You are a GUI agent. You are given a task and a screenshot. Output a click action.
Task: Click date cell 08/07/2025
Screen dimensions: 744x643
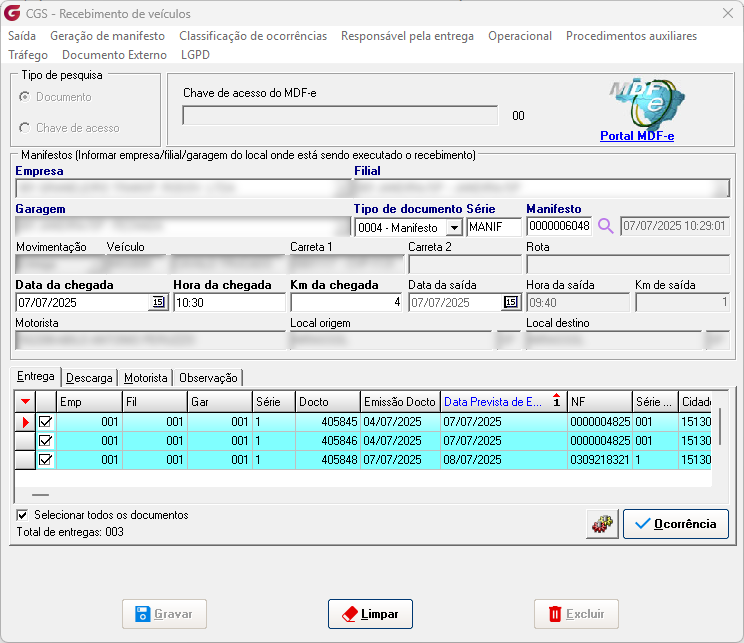click(x=504, y=460)
